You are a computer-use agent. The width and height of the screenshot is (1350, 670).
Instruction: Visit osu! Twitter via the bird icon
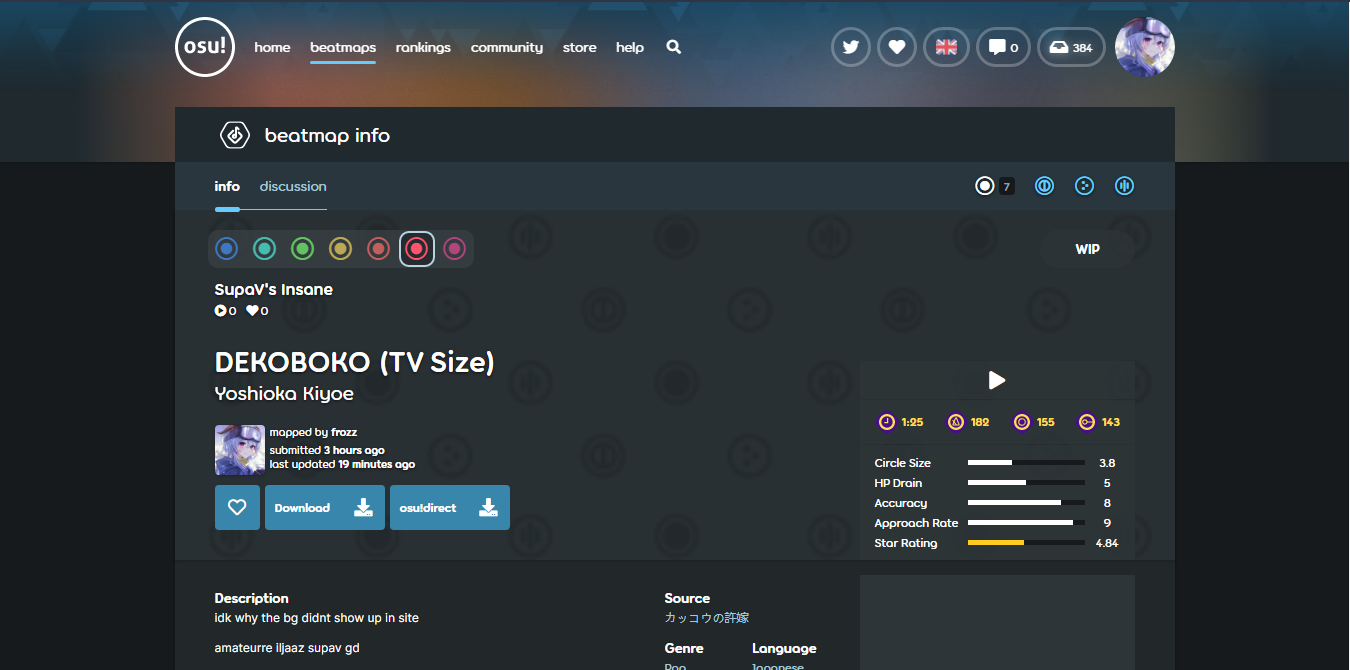[850, 47]
